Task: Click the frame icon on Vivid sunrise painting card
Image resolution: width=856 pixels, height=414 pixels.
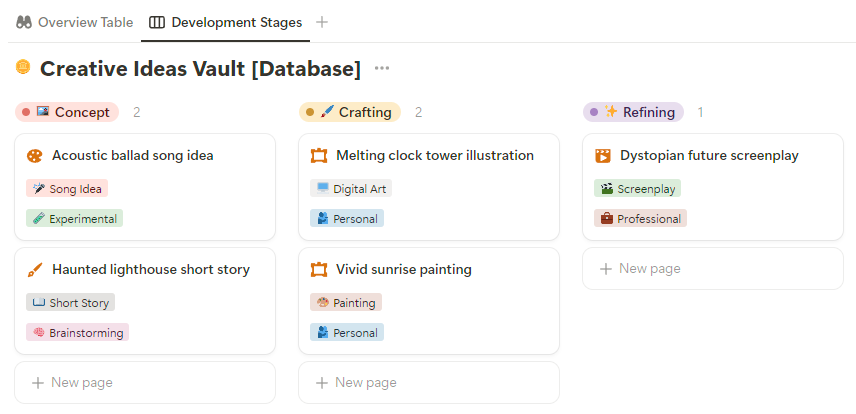Action: [x=319, y=270]
